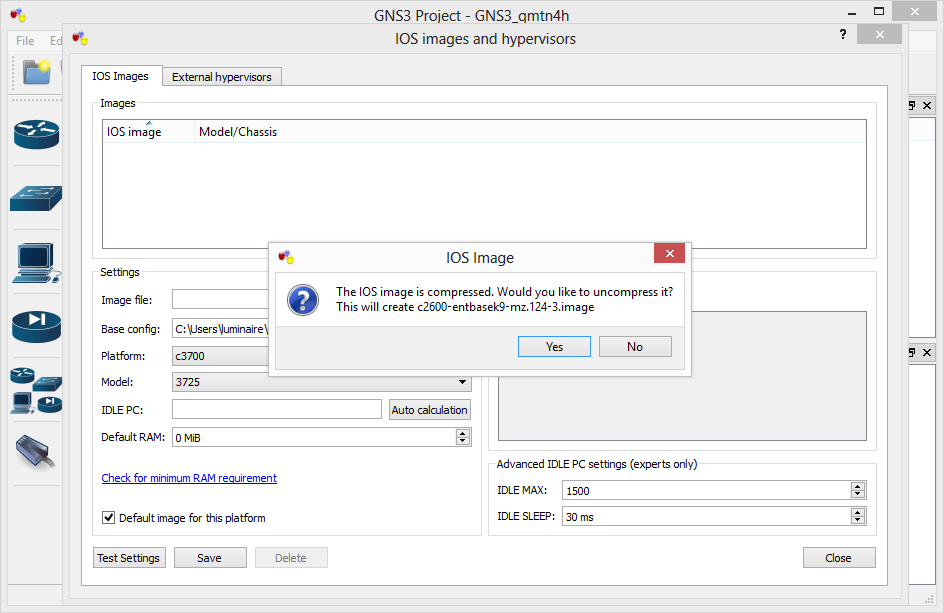The height and width of the screenshot is (613, 944).
Task: Click into the Image file field
Action: [220, 299]
